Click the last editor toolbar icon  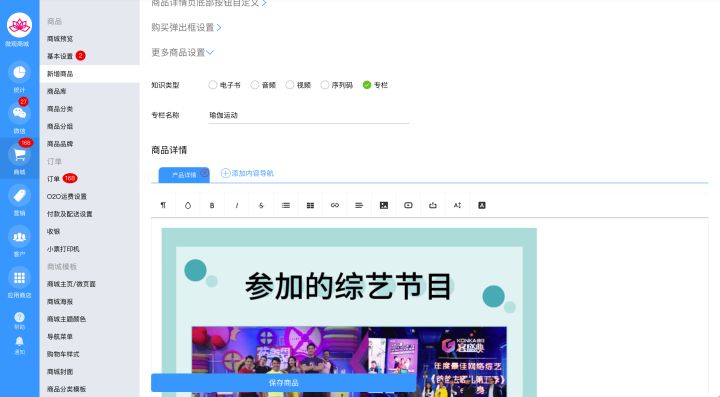click(482, 205)
